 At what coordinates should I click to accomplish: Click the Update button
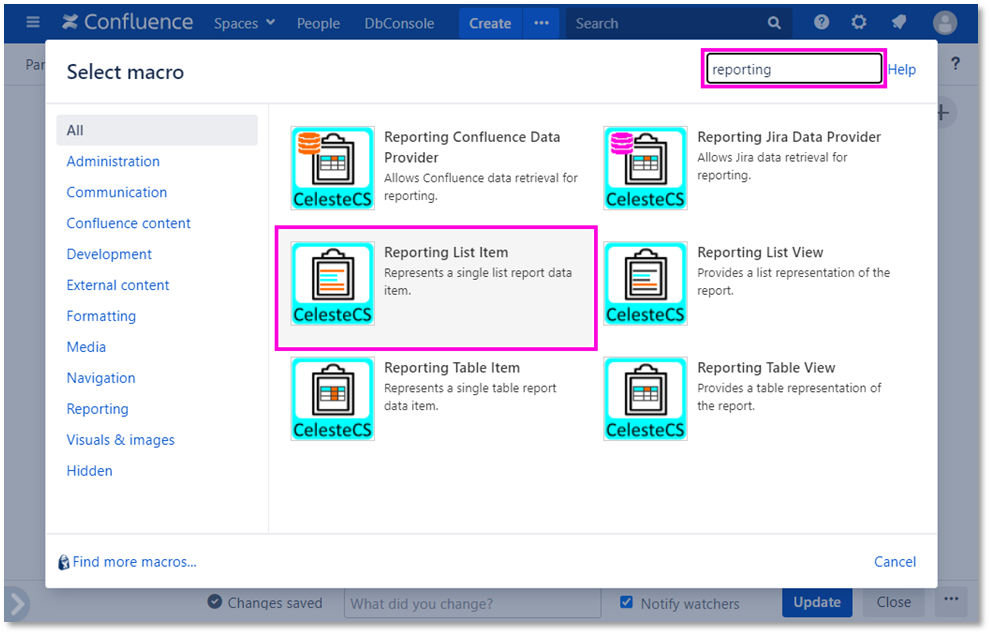coord(817,602)
